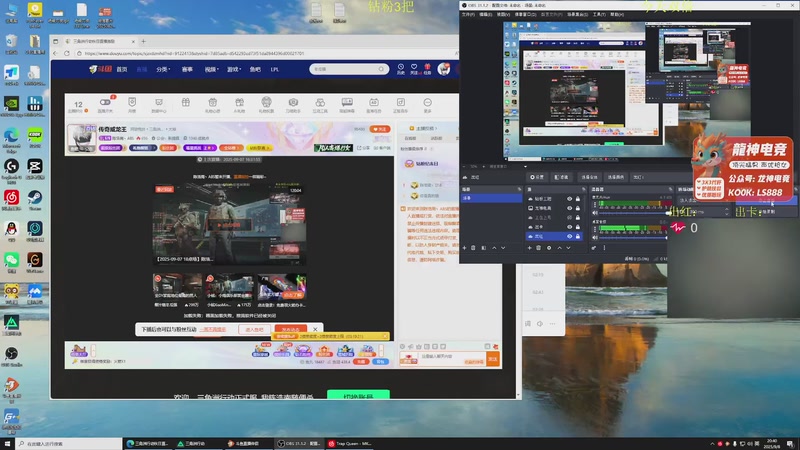Viewport: 800px width, 450px height.
Task: Open scene filters icon in OBS scenes toolbar
Action: tap(484, 248)
